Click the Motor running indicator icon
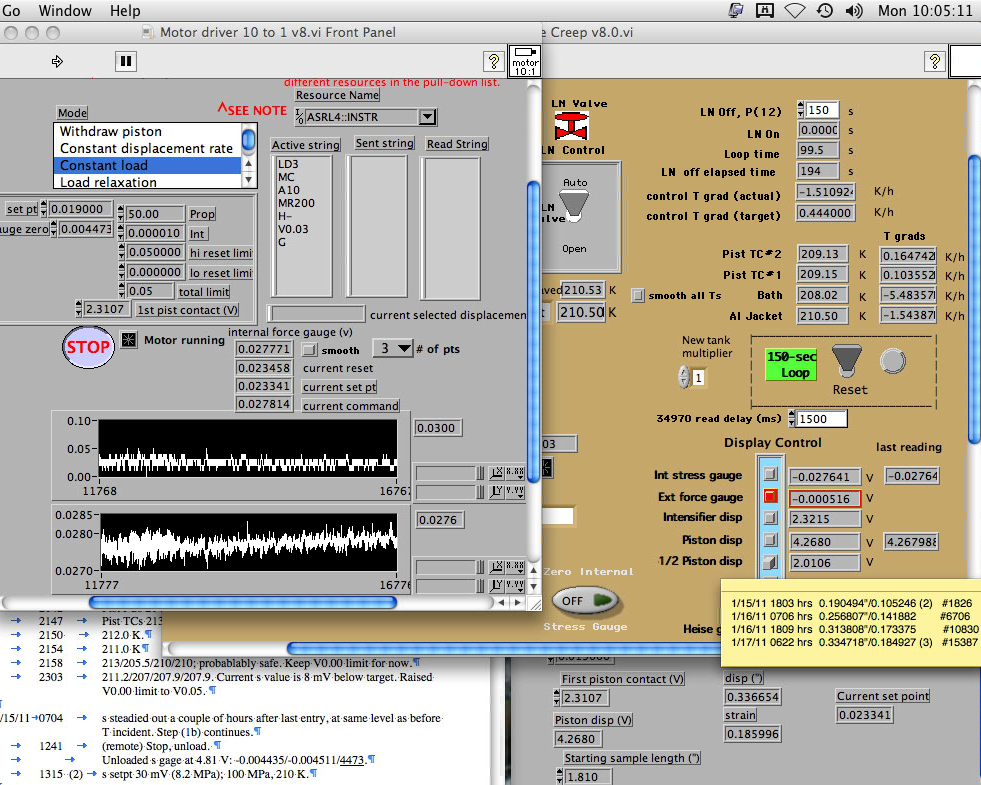This screenshot has height=785, width=981. pyautogui.click(x=128, y=340)
